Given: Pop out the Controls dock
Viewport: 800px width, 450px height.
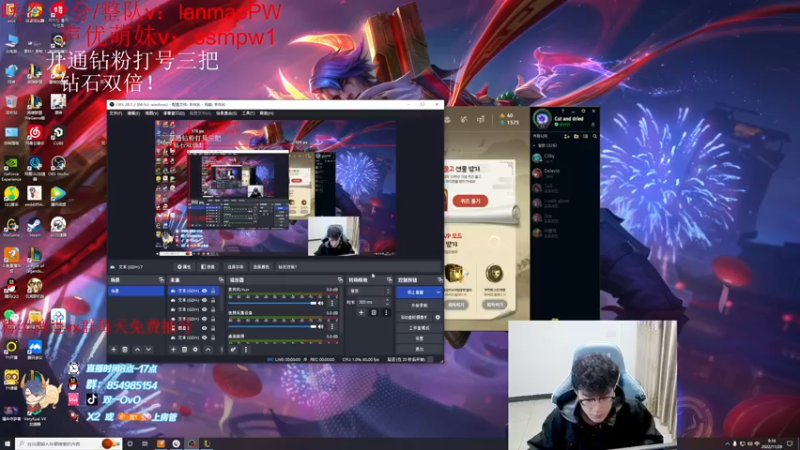Looking at the screenshot, I should [439, 280].
